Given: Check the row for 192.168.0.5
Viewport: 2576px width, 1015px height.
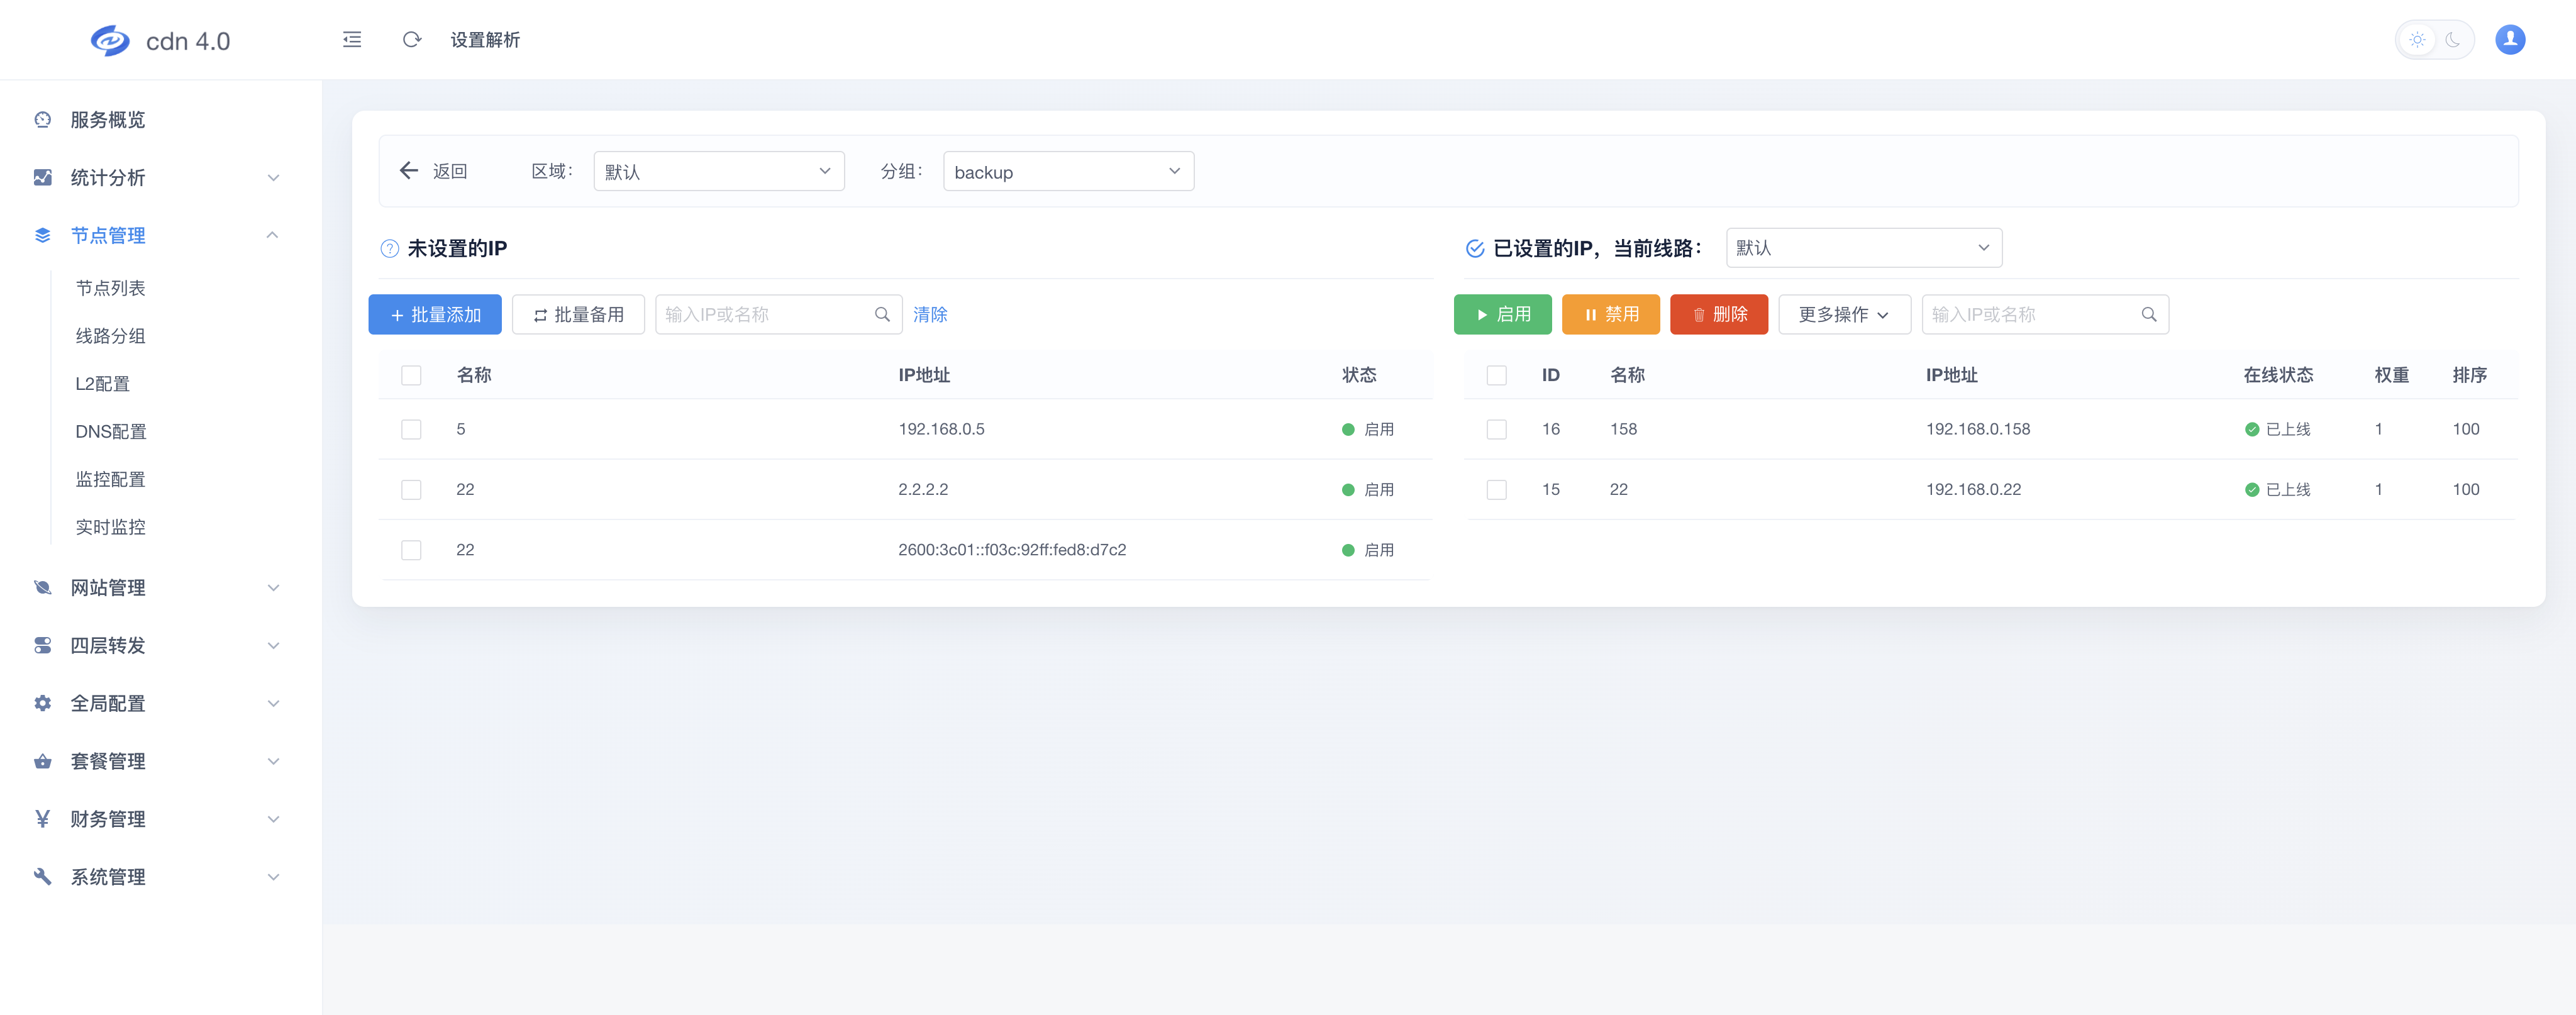Looking at the screenshot, I should click(x=411, y=430).
